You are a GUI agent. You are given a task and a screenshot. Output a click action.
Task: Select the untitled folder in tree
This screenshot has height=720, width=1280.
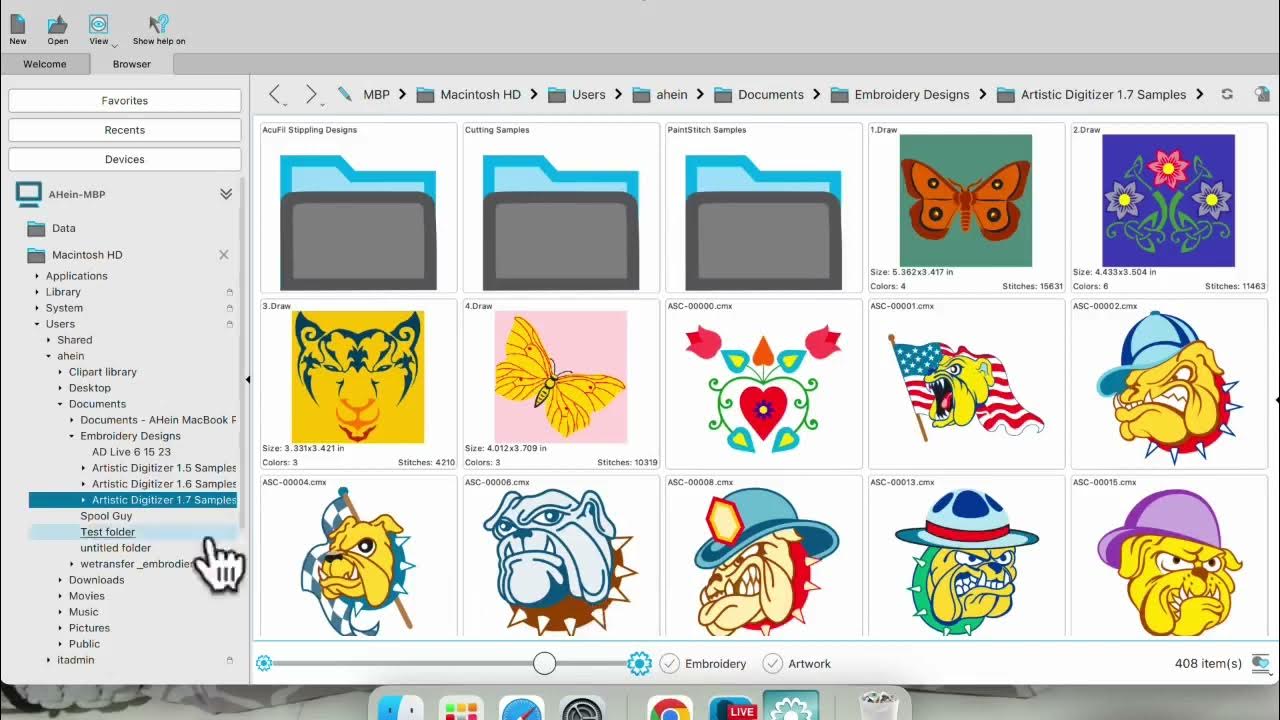[x=116, y=548]
